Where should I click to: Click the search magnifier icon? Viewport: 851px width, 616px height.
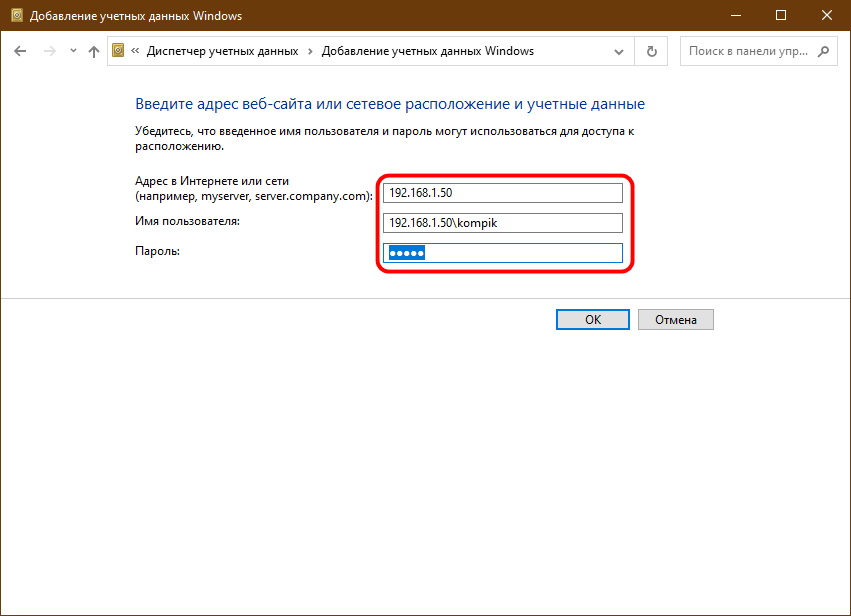coord(823,51)
